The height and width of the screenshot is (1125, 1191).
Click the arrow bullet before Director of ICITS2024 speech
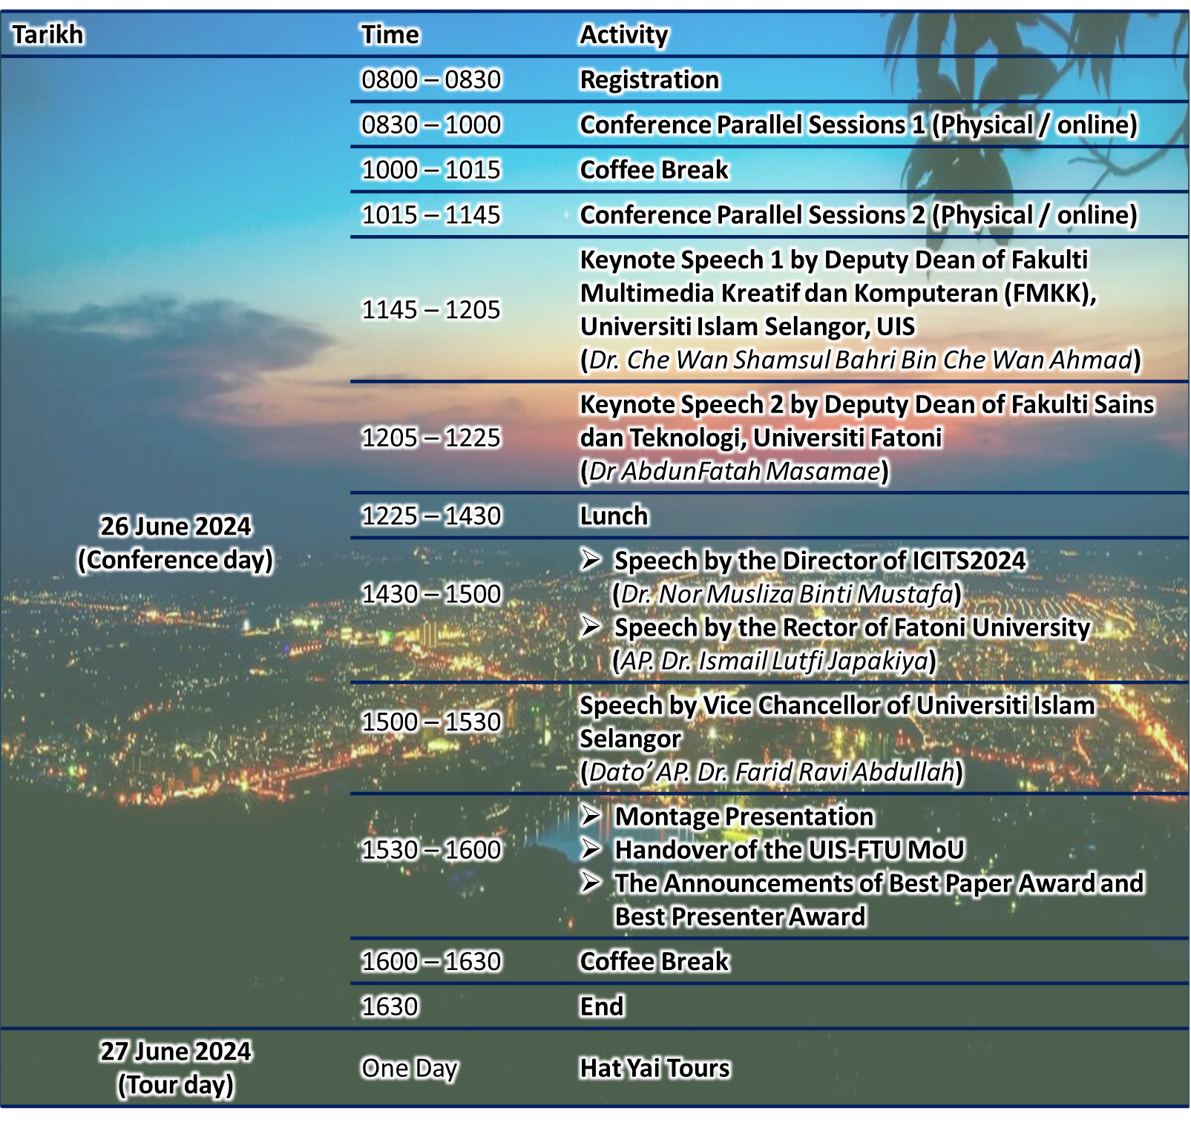591,560
